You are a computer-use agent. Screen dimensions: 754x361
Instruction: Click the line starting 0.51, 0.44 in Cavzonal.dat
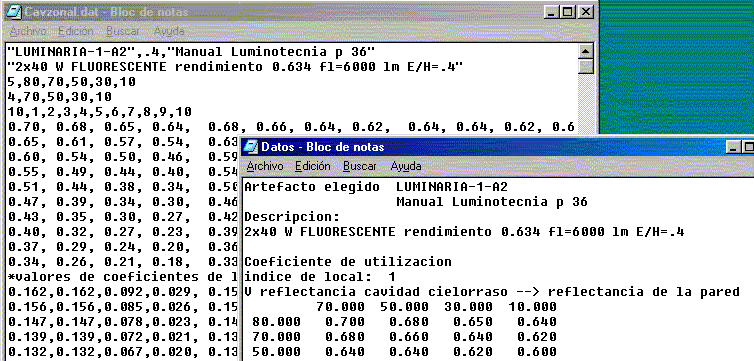pos(123,187)
